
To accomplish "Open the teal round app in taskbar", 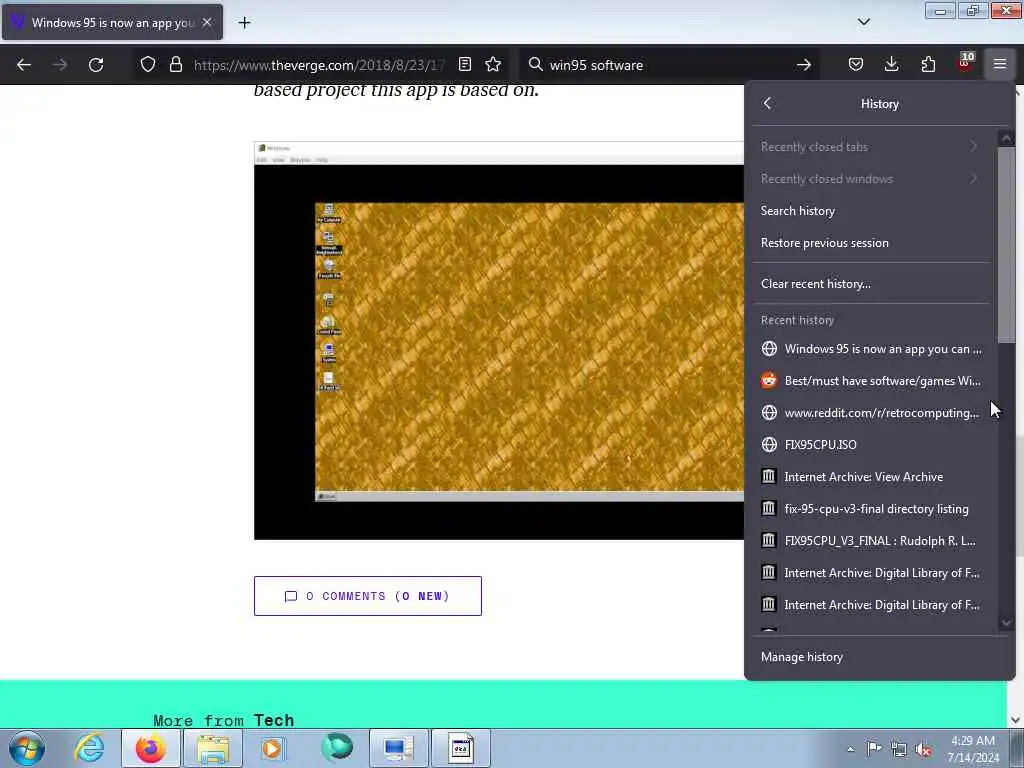I will click(337, 748).
